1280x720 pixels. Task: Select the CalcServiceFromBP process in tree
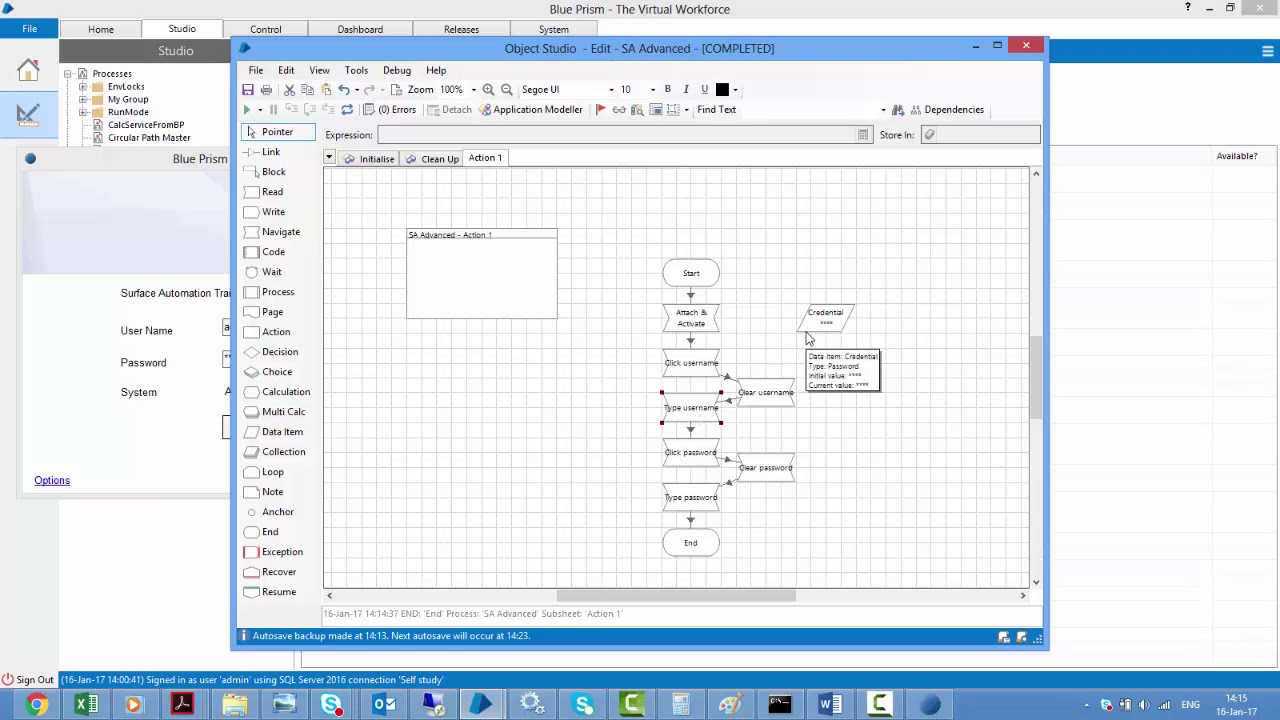[x=146, y=125]
